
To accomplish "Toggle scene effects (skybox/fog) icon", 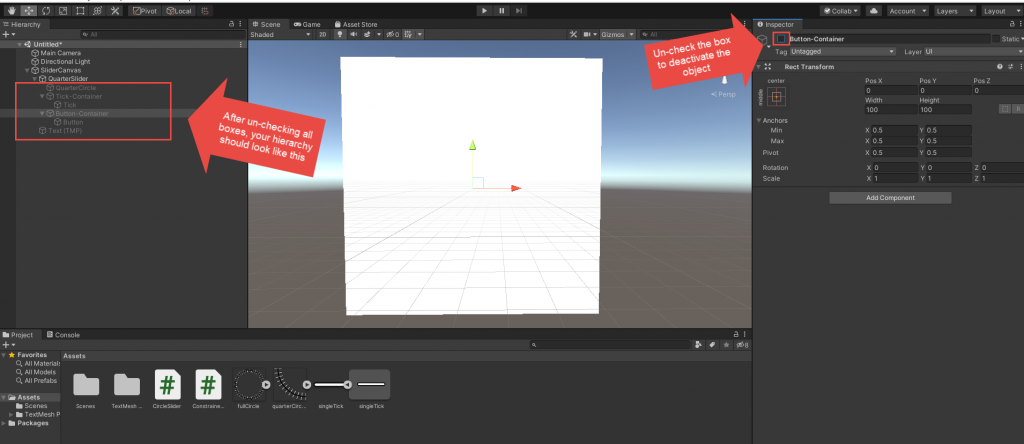I will click(368, 35).
